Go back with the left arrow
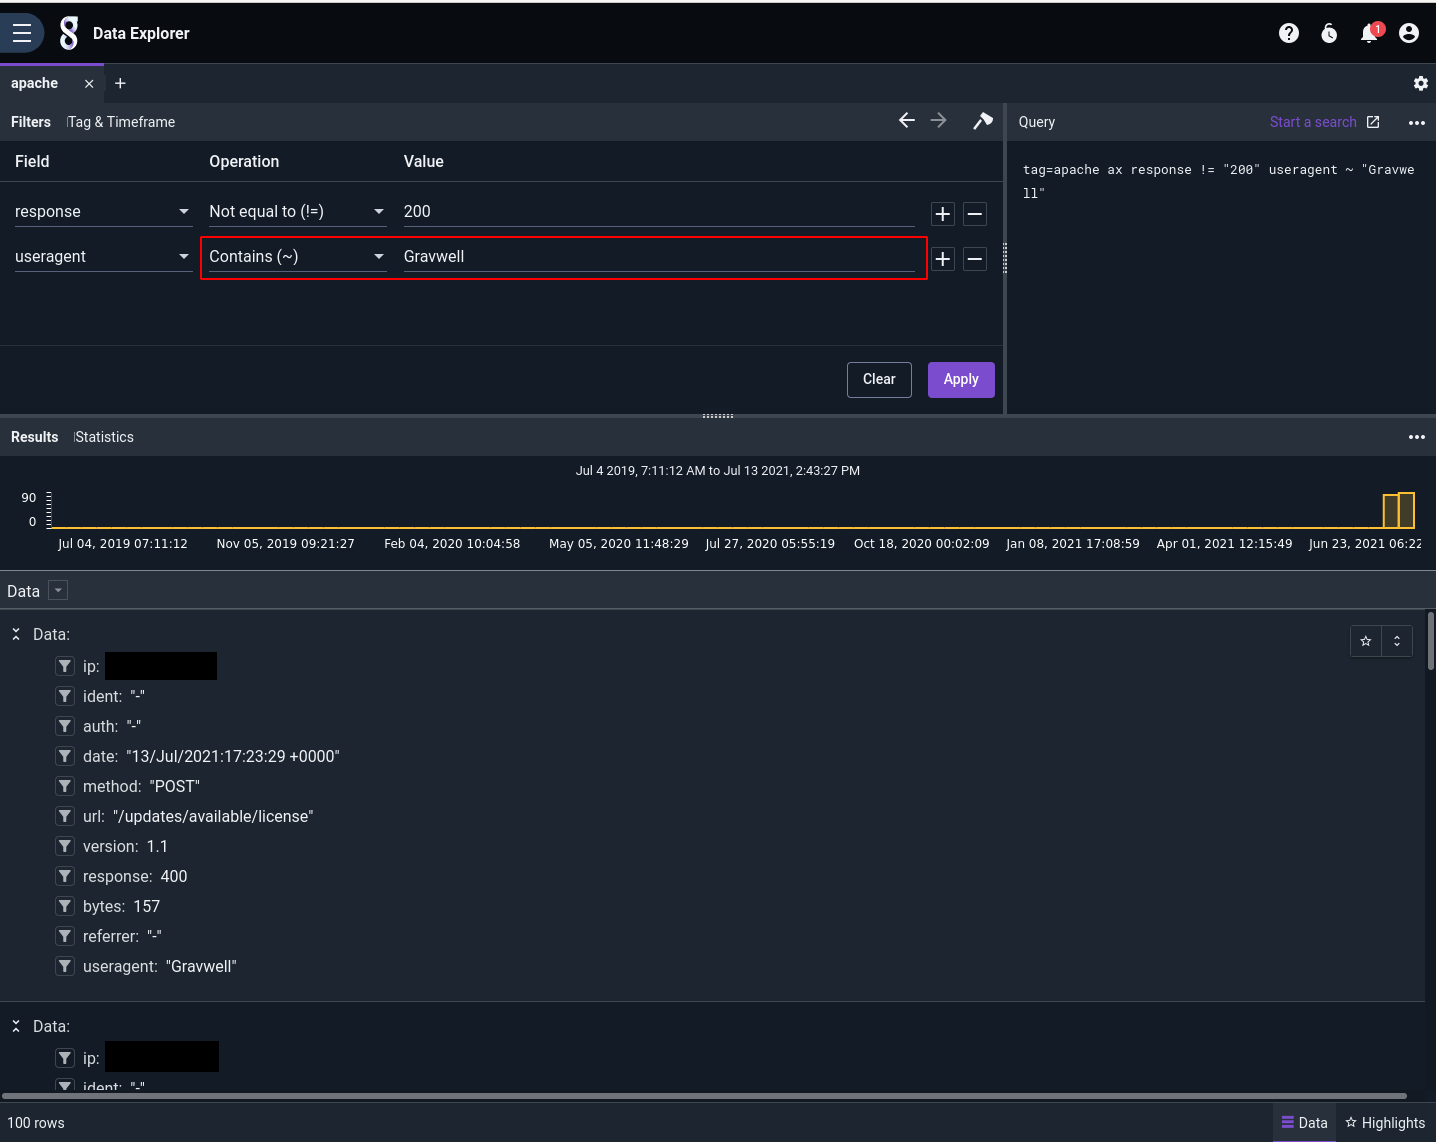Image resolution: width=1436 pixels, height=1142 pixels. (x=907, y=120)
